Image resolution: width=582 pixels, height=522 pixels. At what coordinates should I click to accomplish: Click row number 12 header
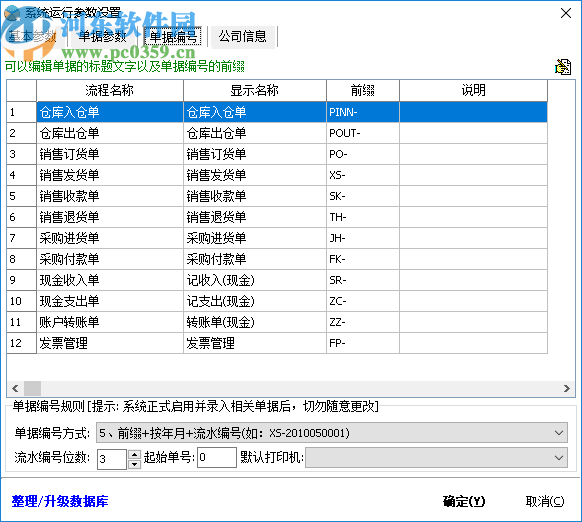tap(22, 343)
